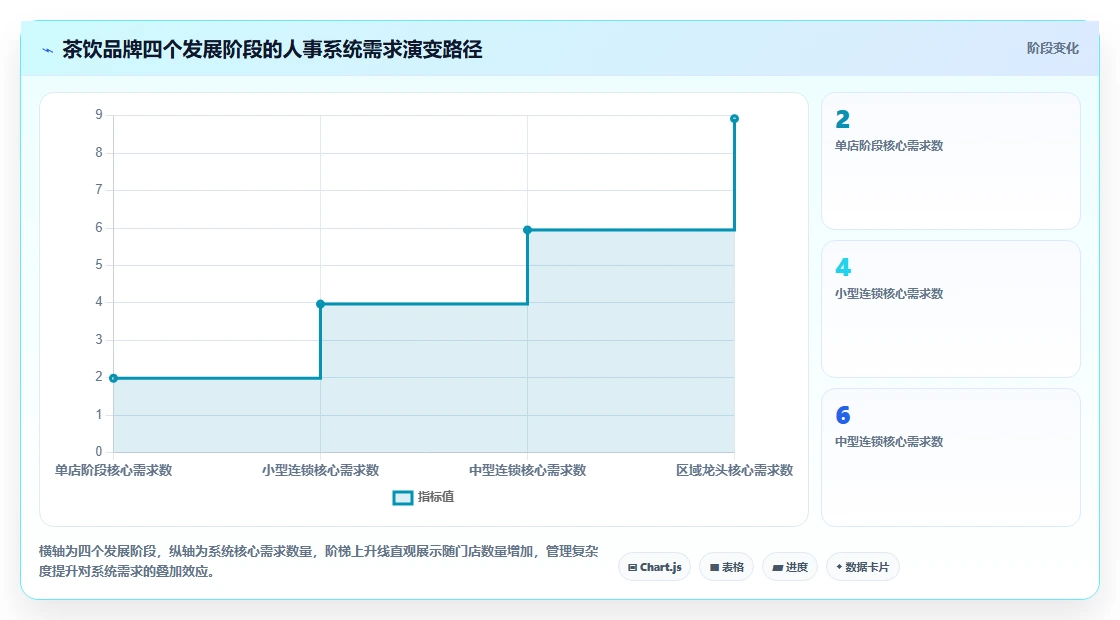This screenshot has height=620, width=1120.
Task: Click the data point at value 4
Action: 321,304
